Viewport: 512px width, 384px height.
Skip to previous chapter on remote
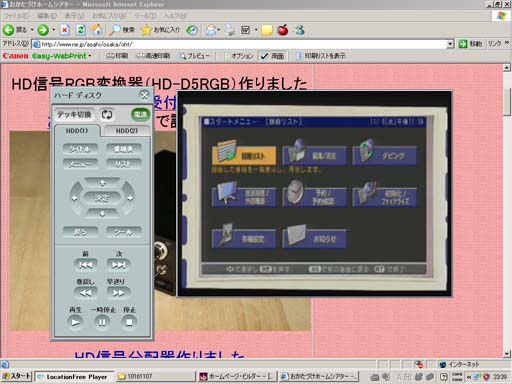pyautogui.click(x=85, y=265)
